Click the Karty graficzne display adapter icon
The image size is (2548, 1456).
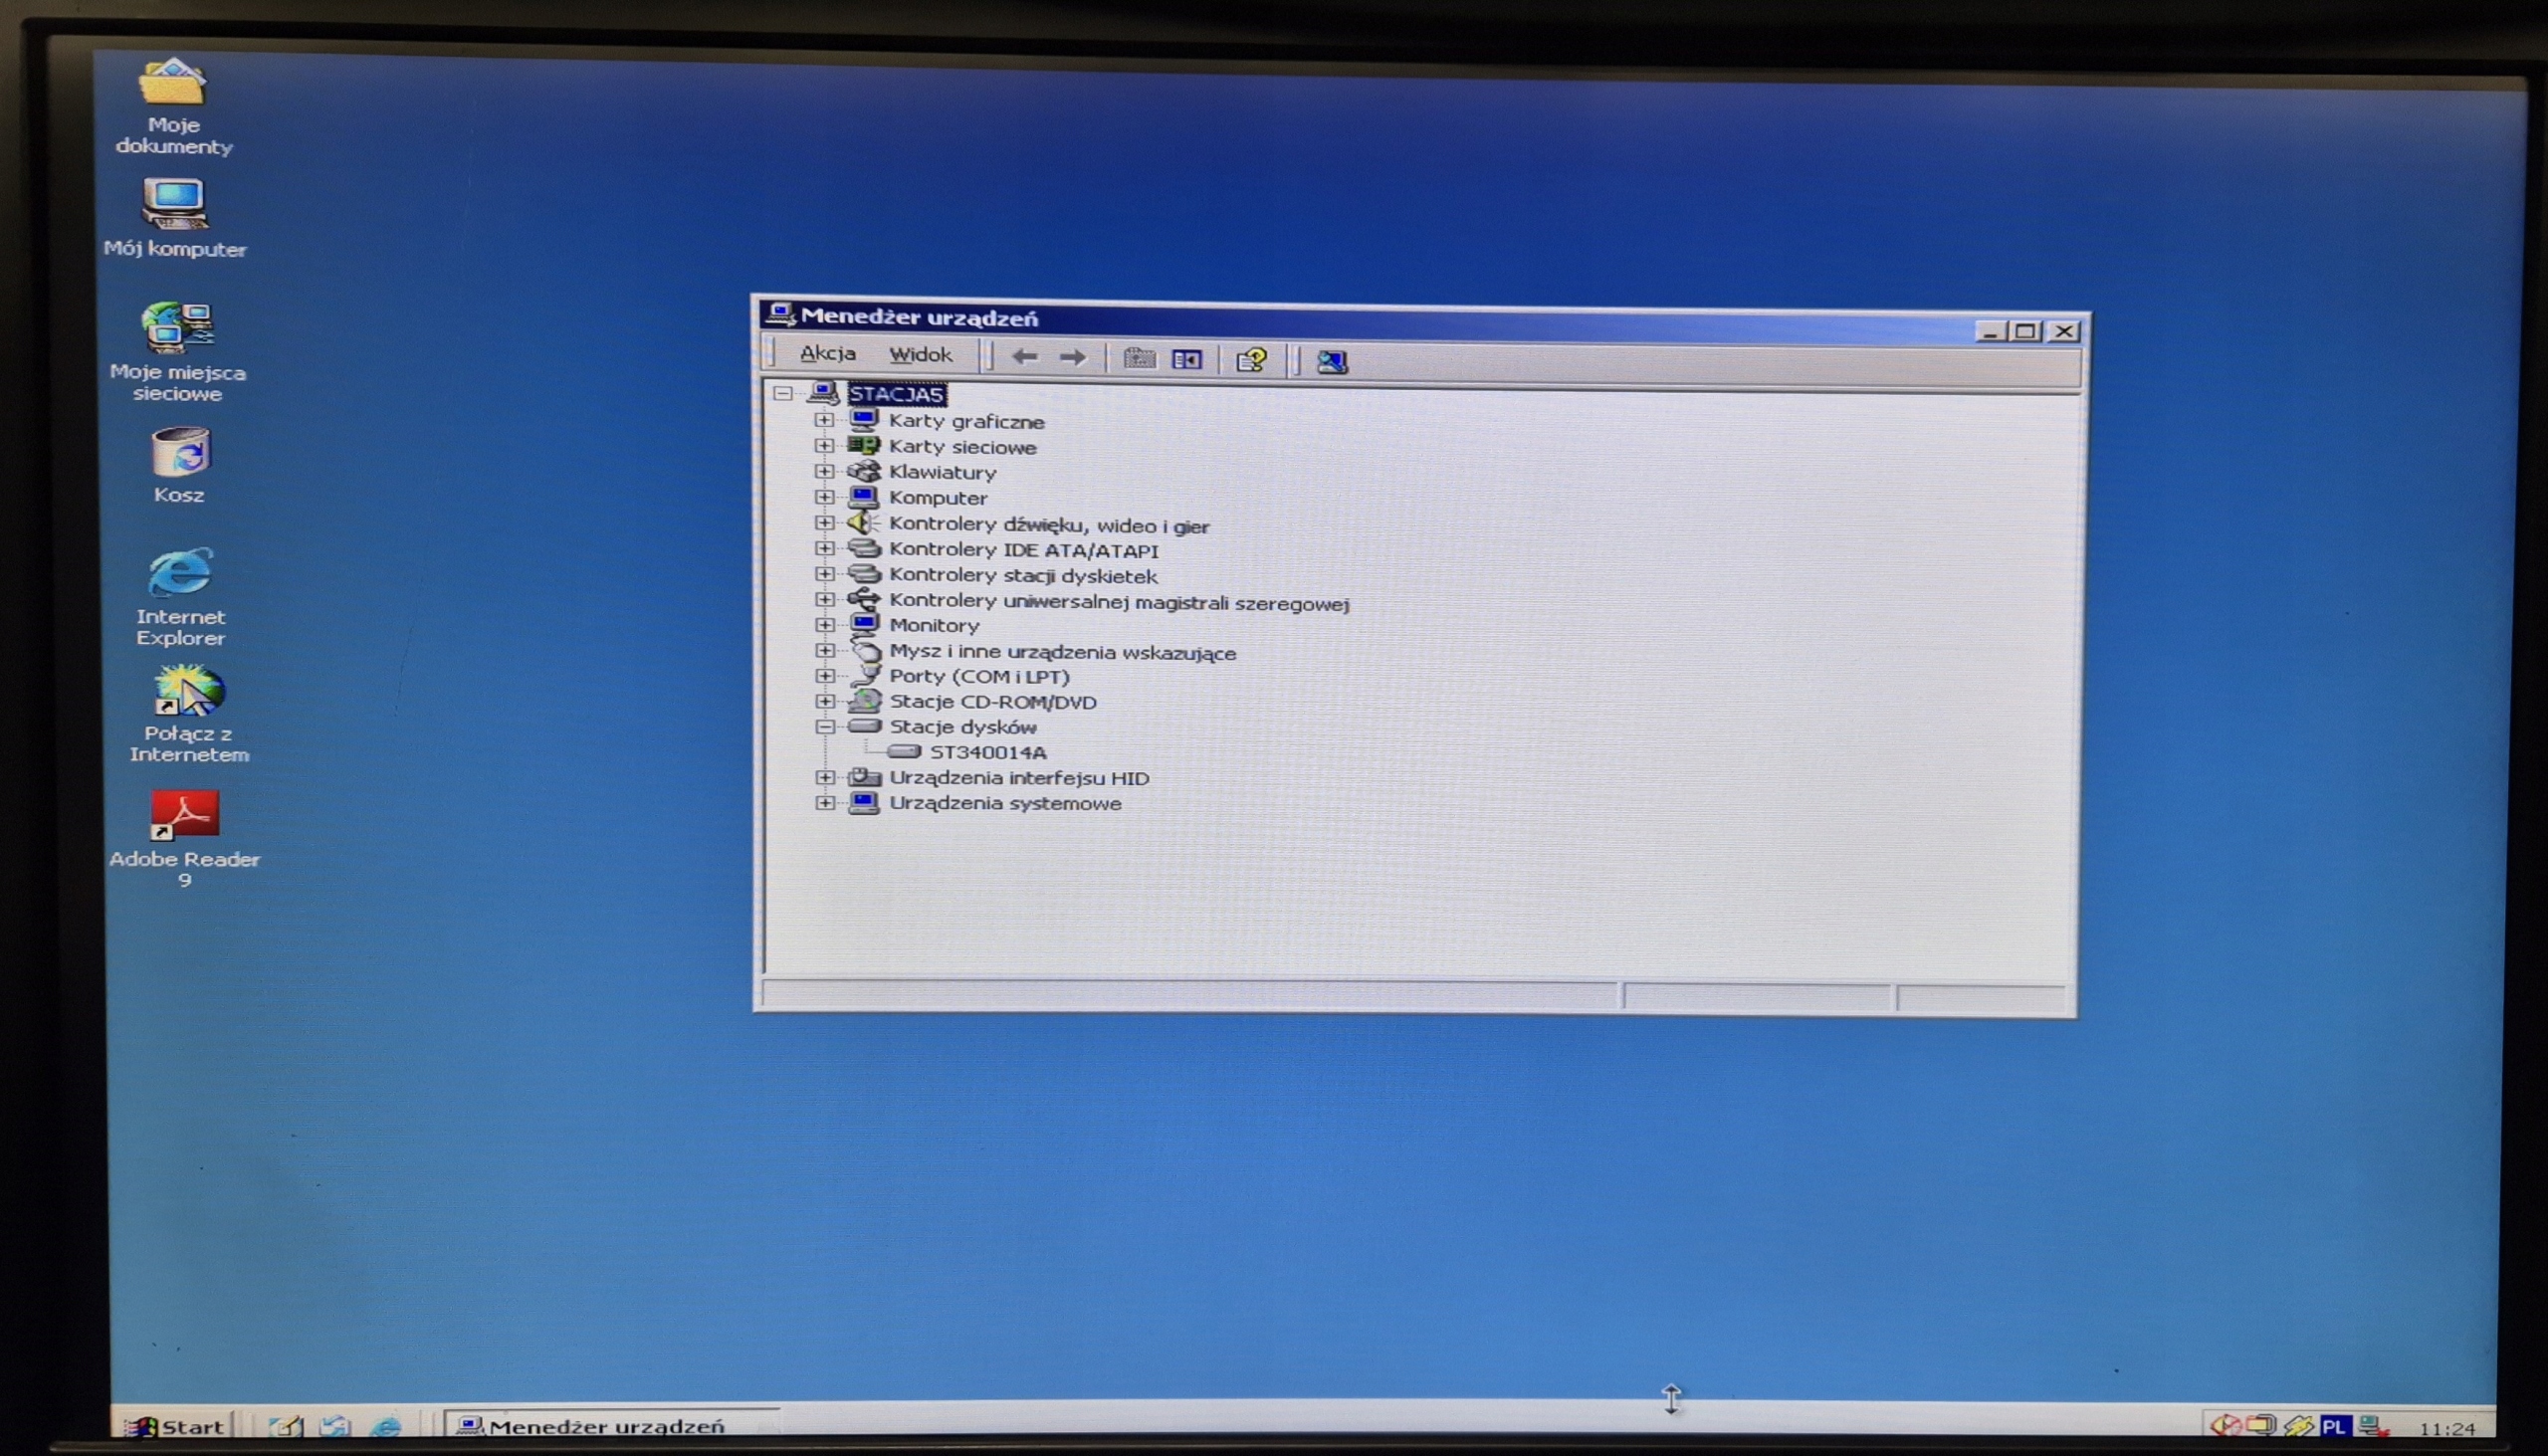[x=863, y=419]
